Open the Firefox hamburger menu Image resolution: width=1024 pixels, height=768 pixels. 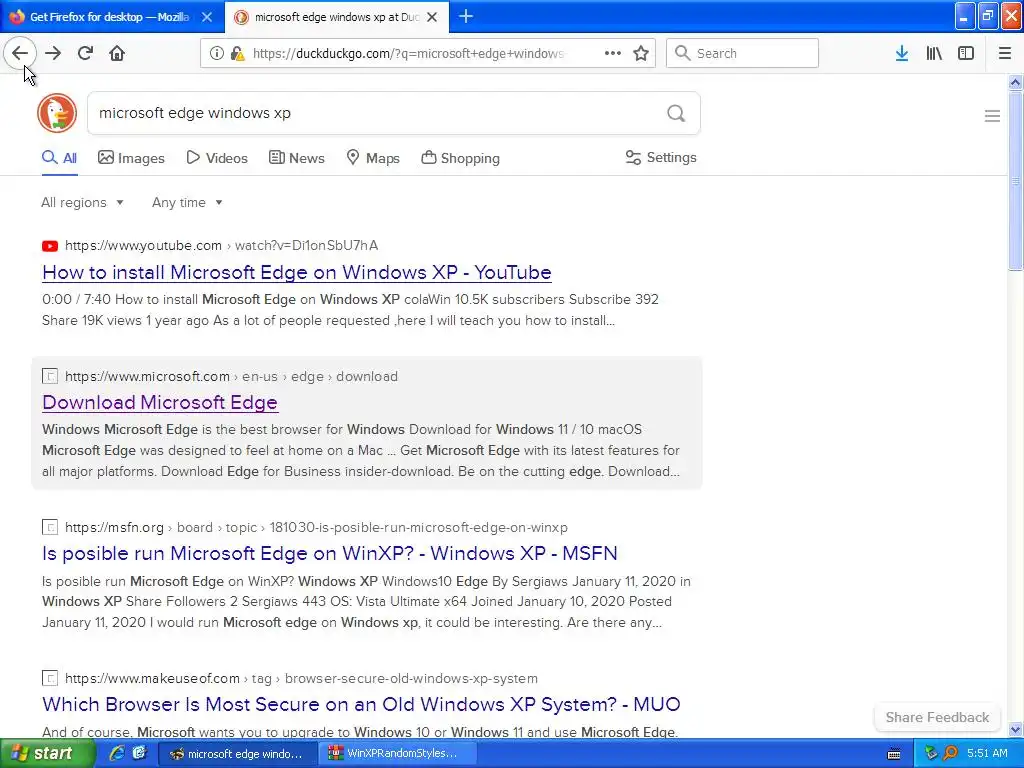tap(1005, 53)
